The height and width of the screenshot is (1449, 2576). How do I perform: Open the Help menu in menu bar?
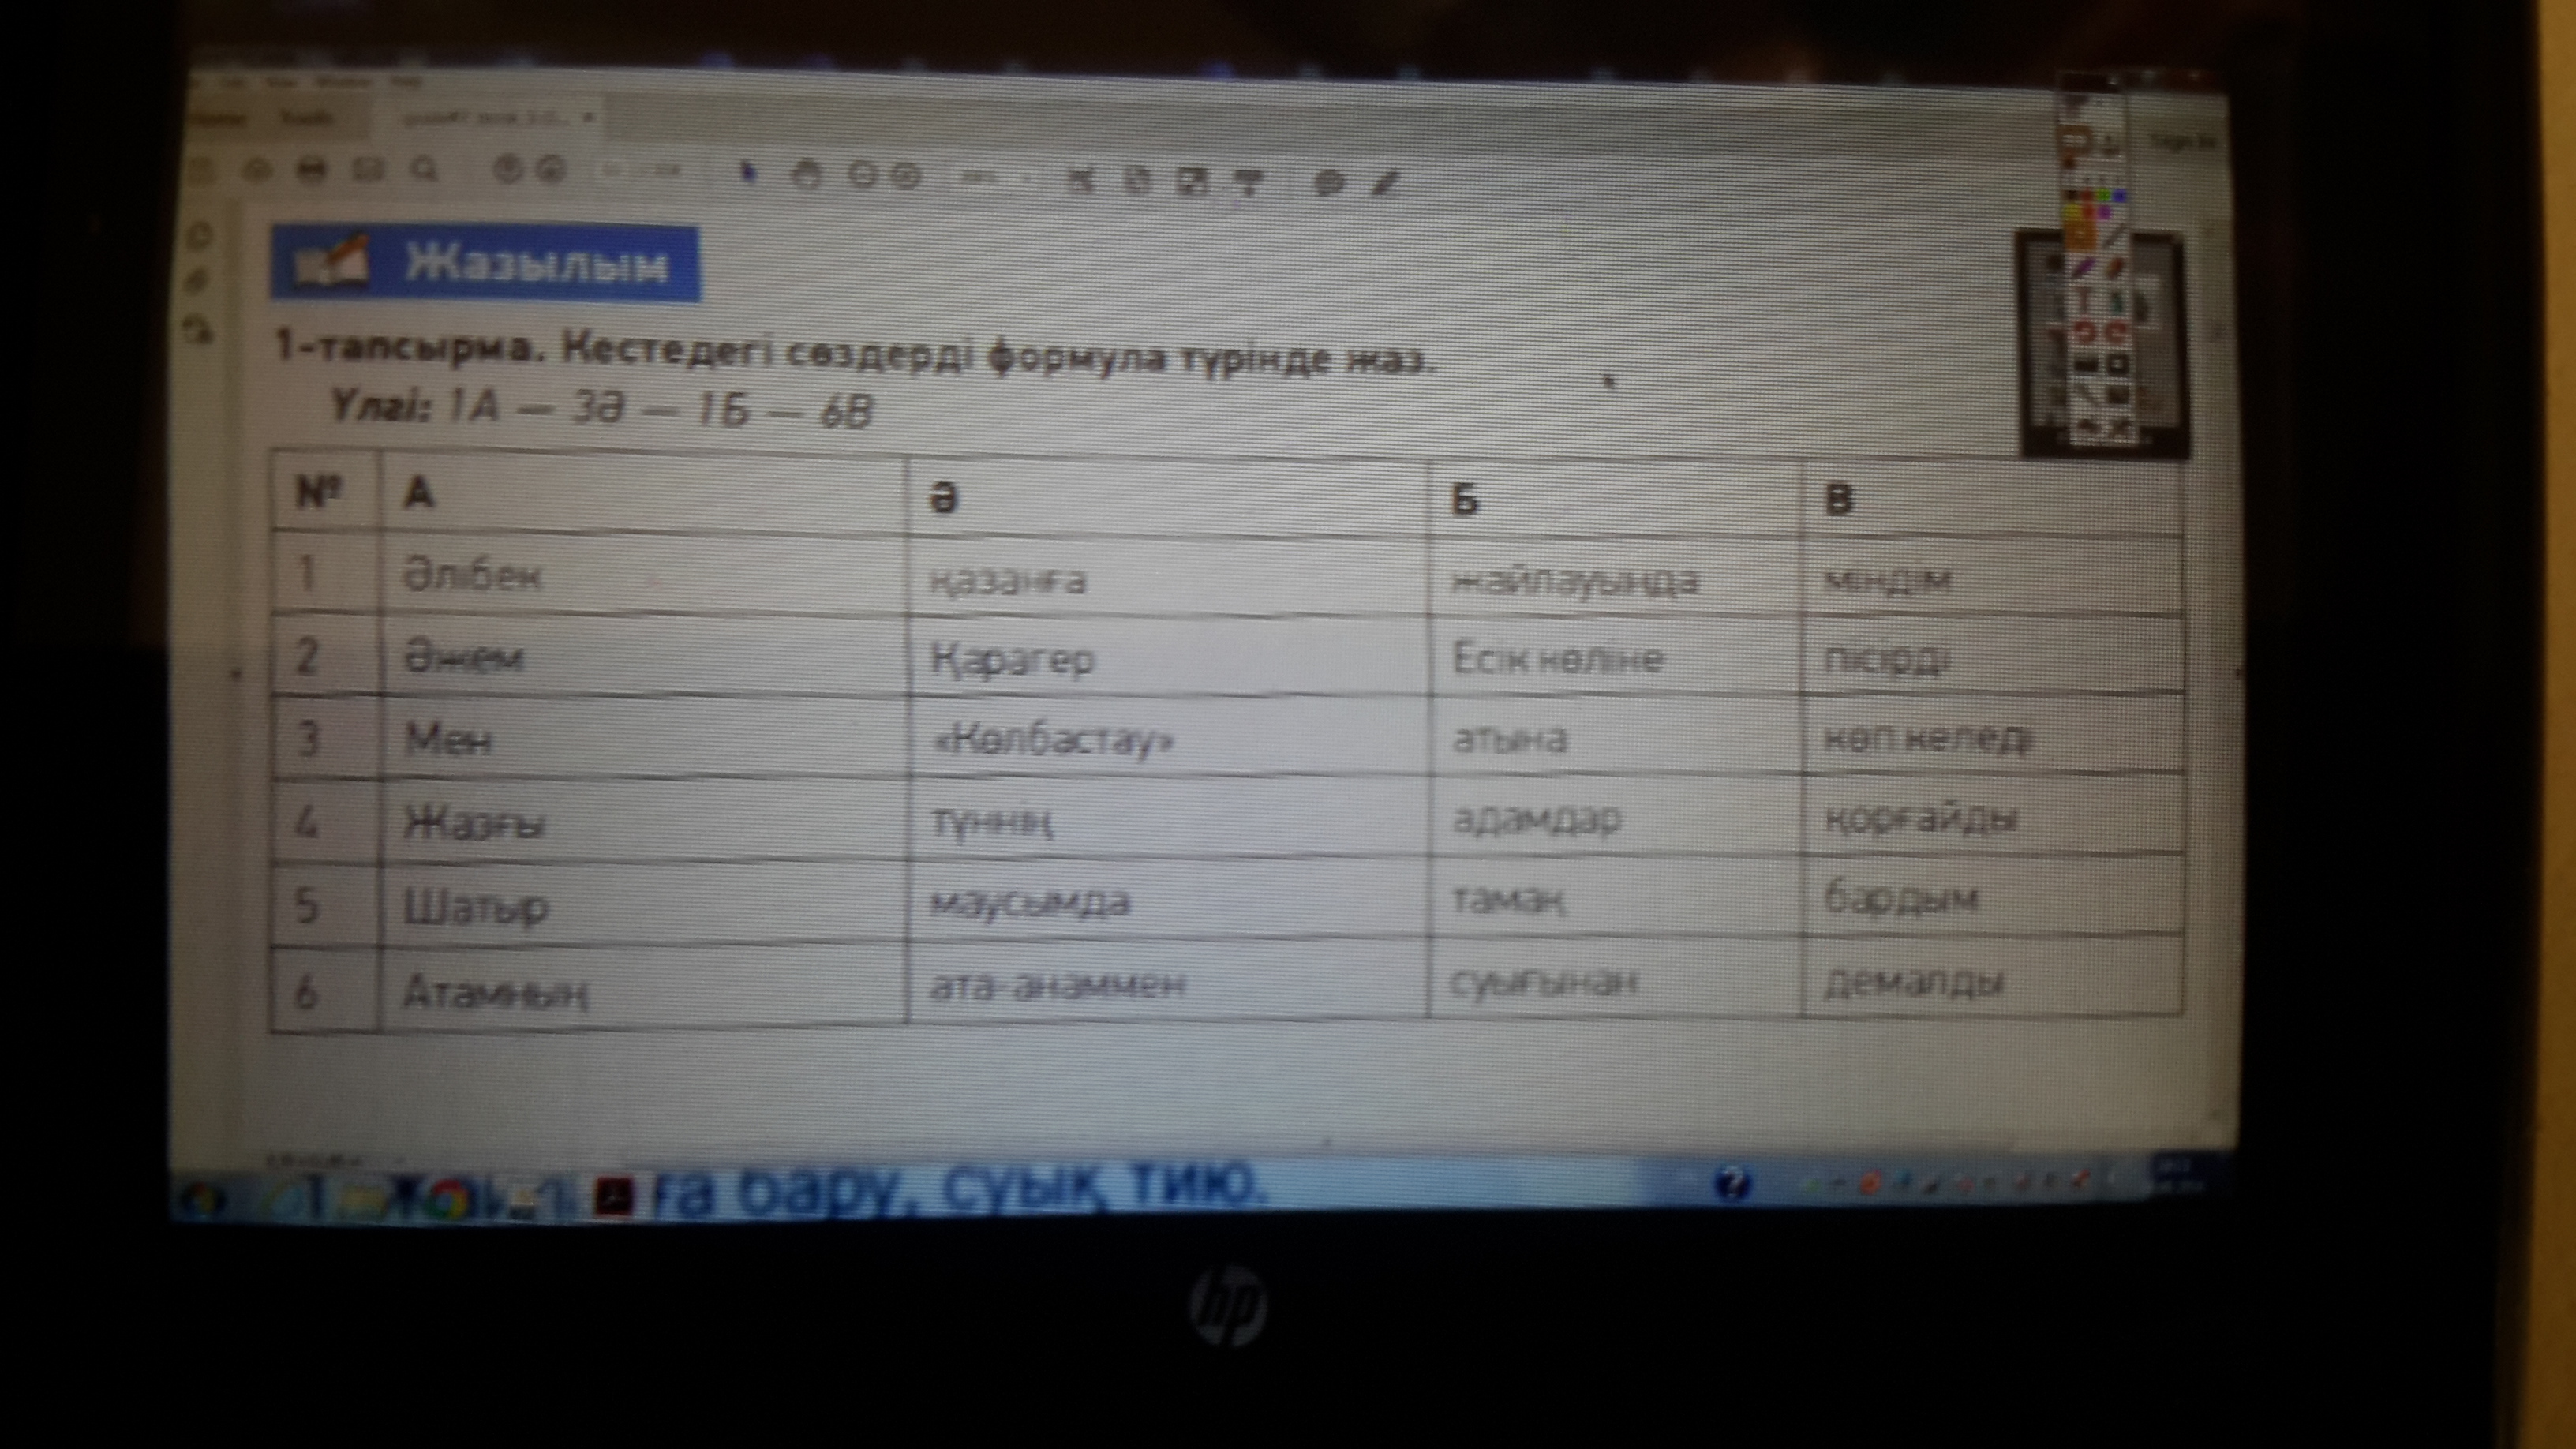(406, 81)
